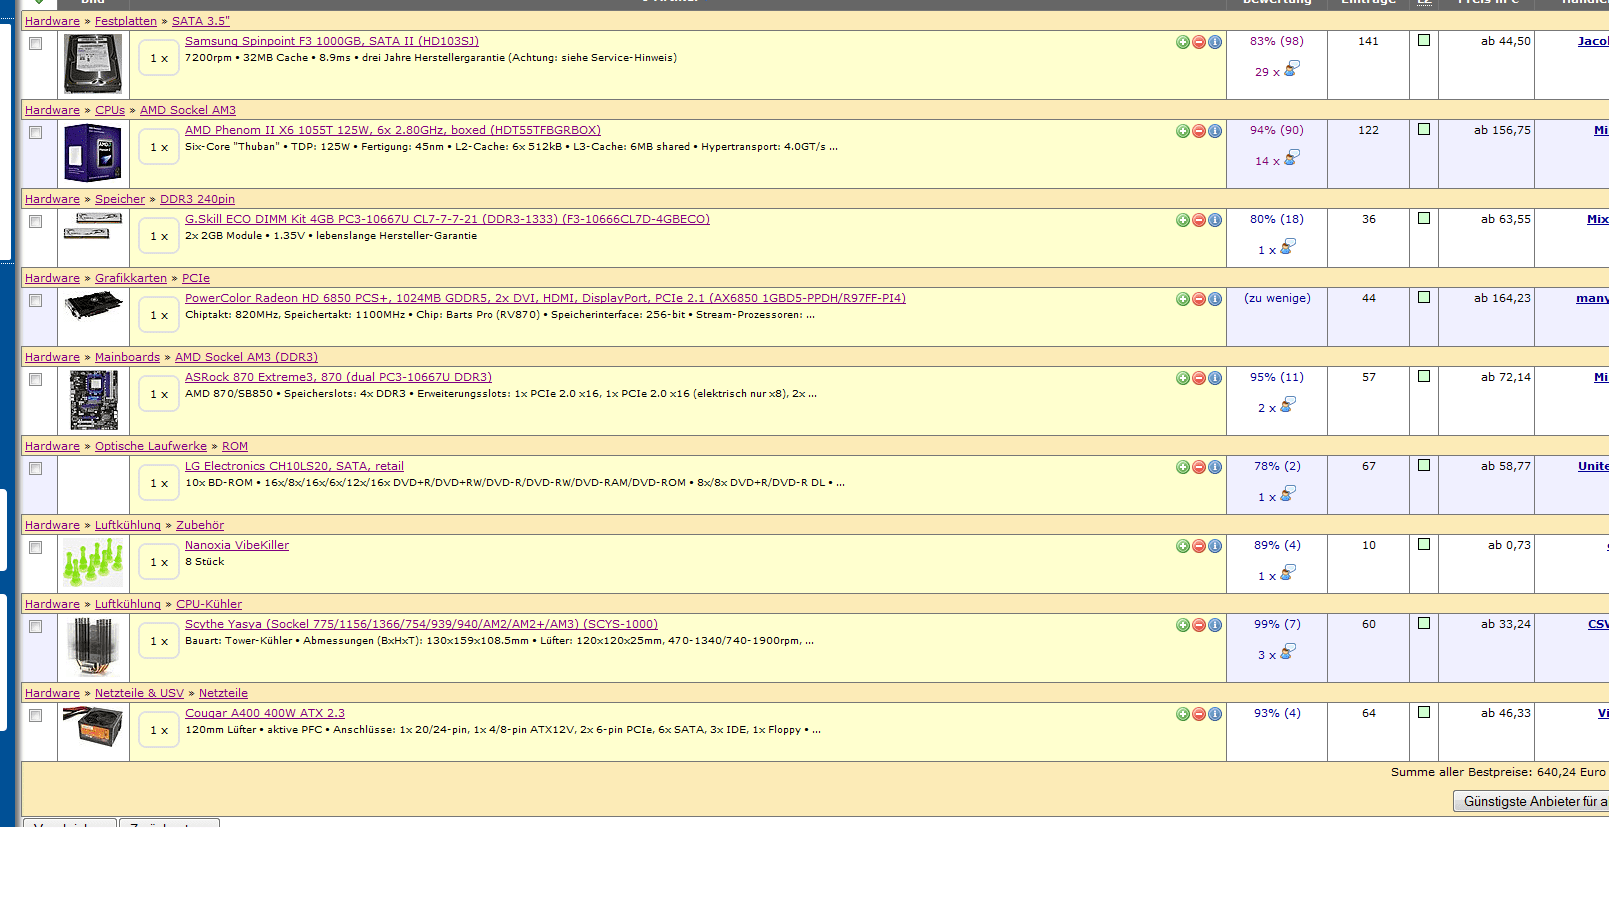Check the box beside 67 entries in the LG row

tap(1424, 466)
